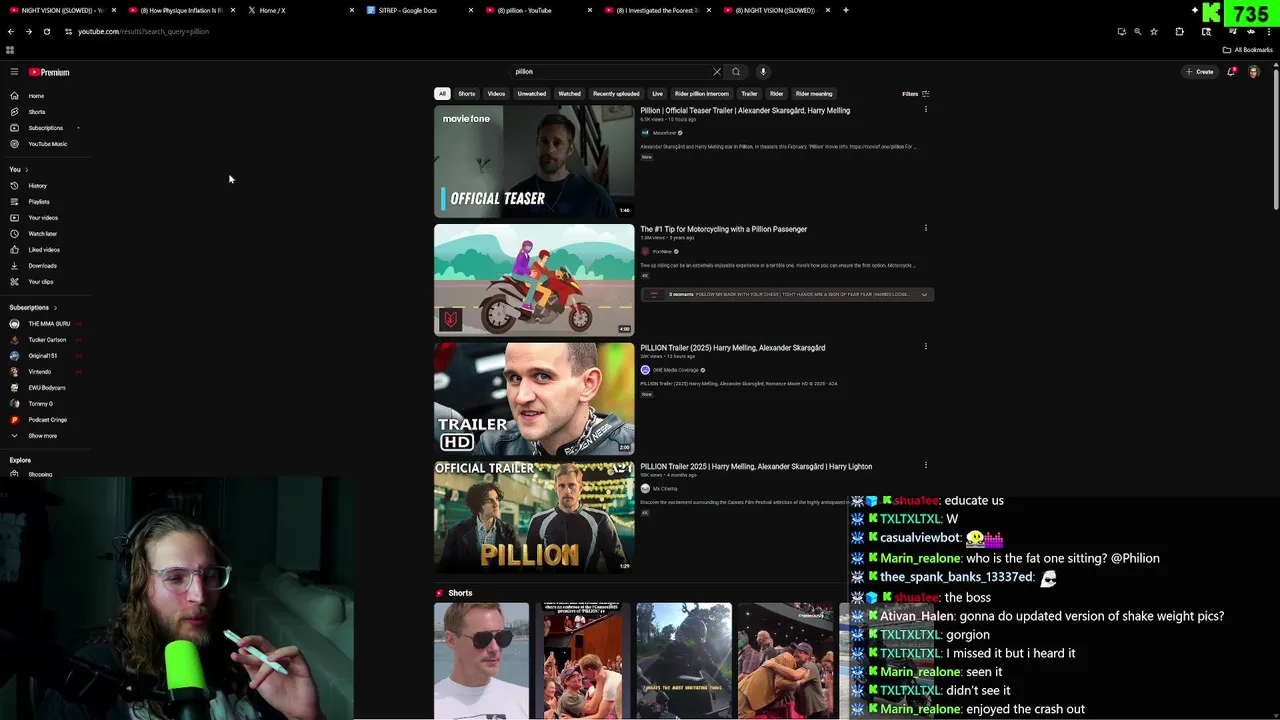The width and height of the screenshot is (1280, 720).
Task: Select Rider pillion intercom chip
Action: coord(702,94)
